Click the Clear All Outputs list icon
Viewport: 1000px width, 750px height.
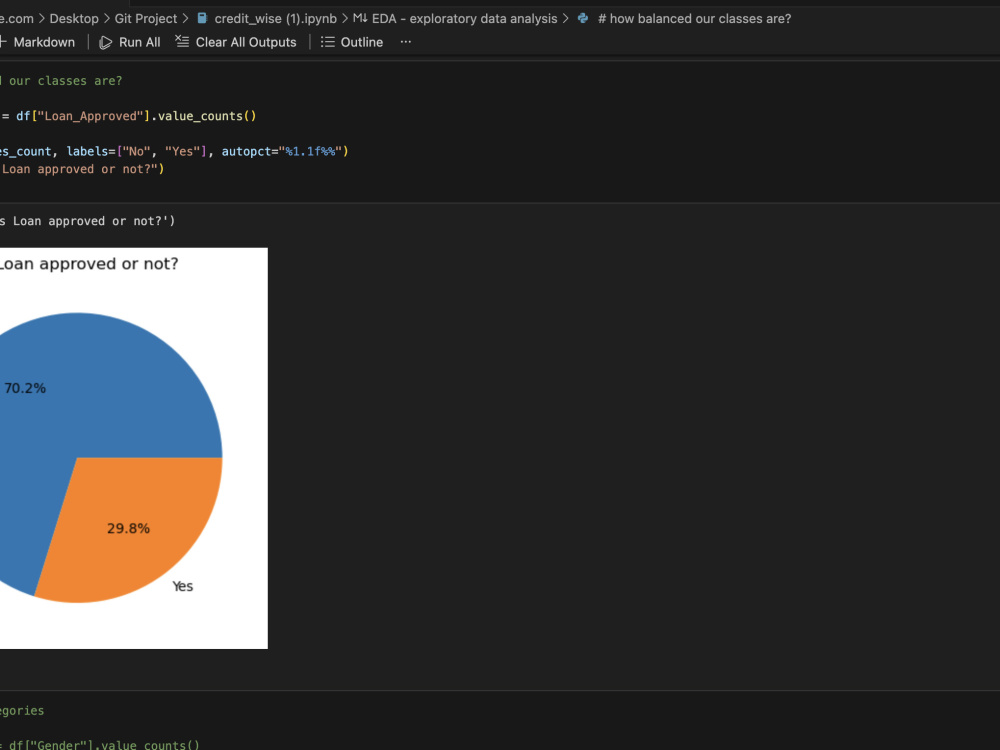[182, 41]
